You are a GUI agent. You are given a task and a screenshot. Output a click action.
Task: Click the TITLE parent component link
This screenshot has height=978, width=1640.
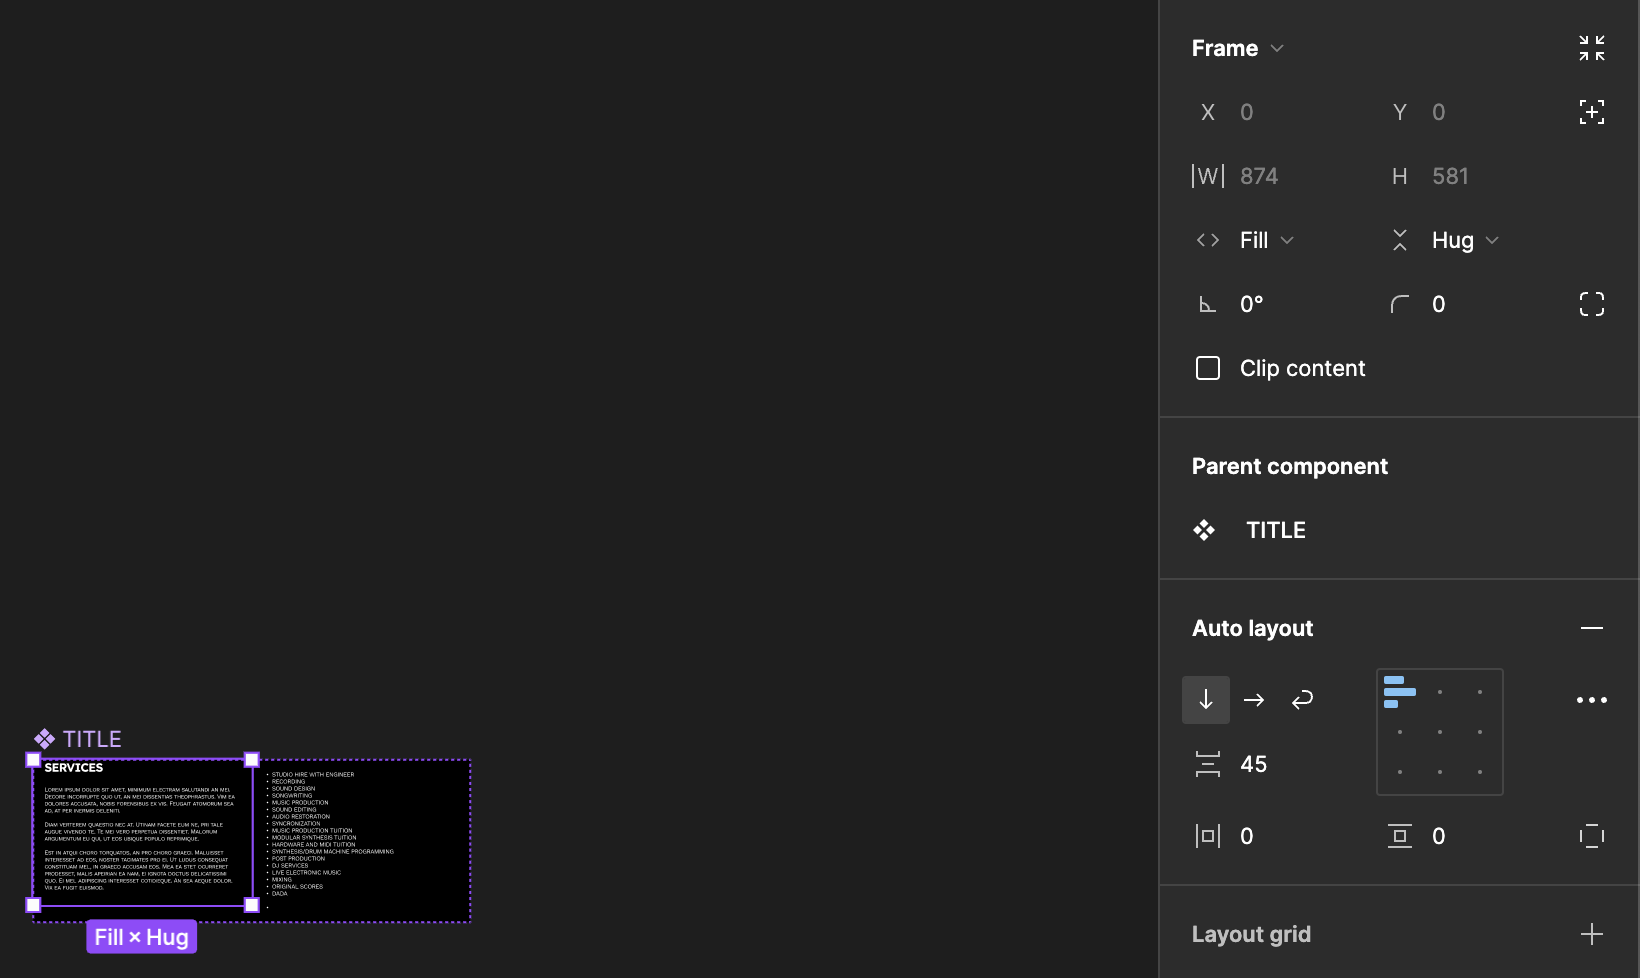coord(1276,530)
